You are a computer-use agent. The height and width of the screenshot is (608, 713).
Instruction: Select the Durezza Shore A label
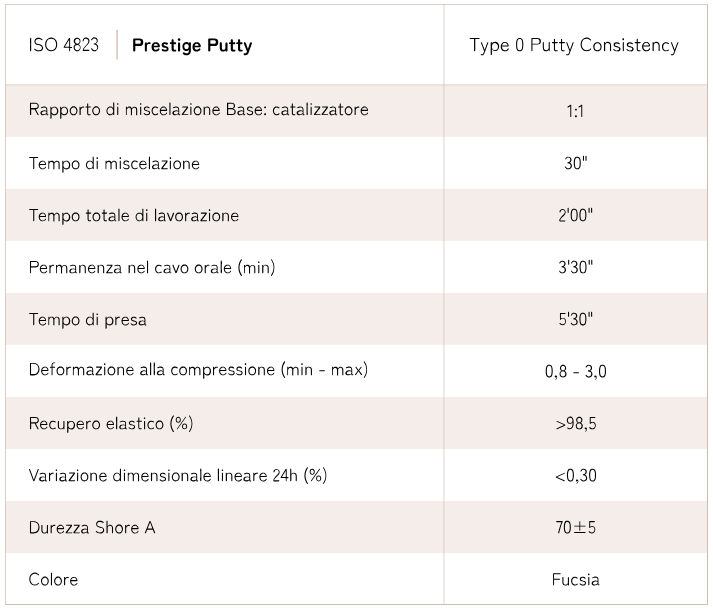(x=92, y=527)
